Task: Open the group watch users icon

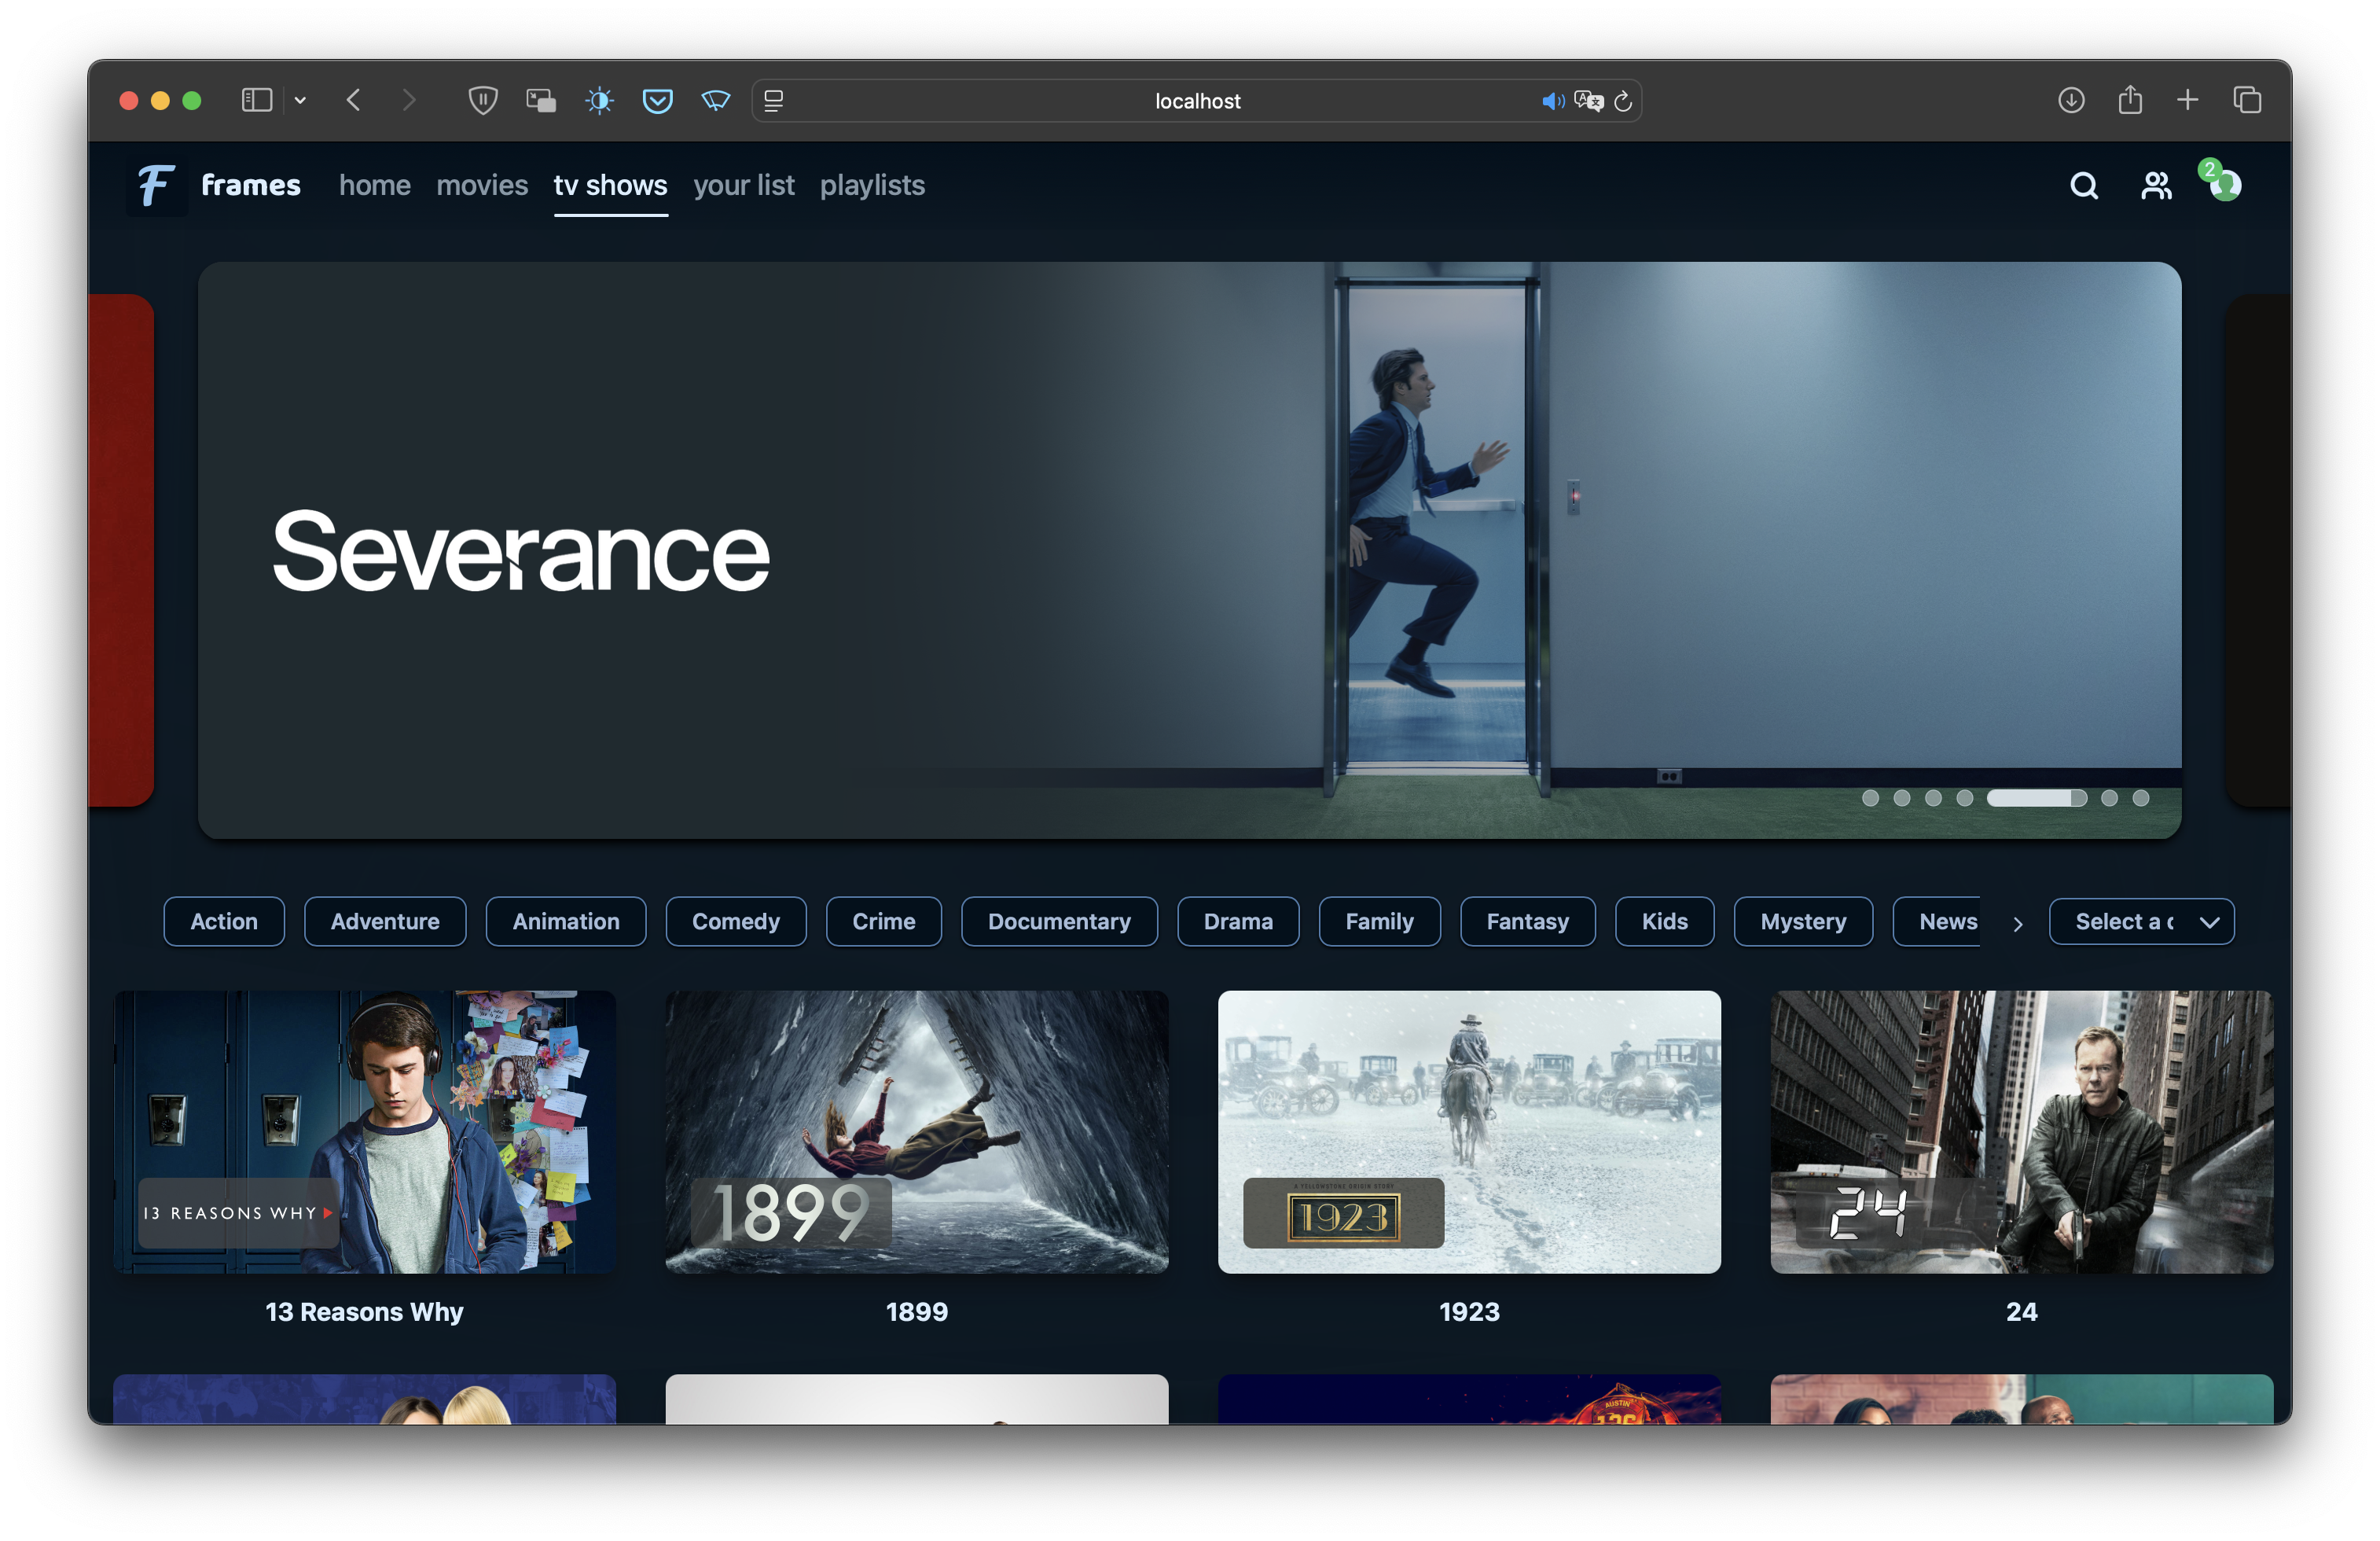Action: 2155,186
